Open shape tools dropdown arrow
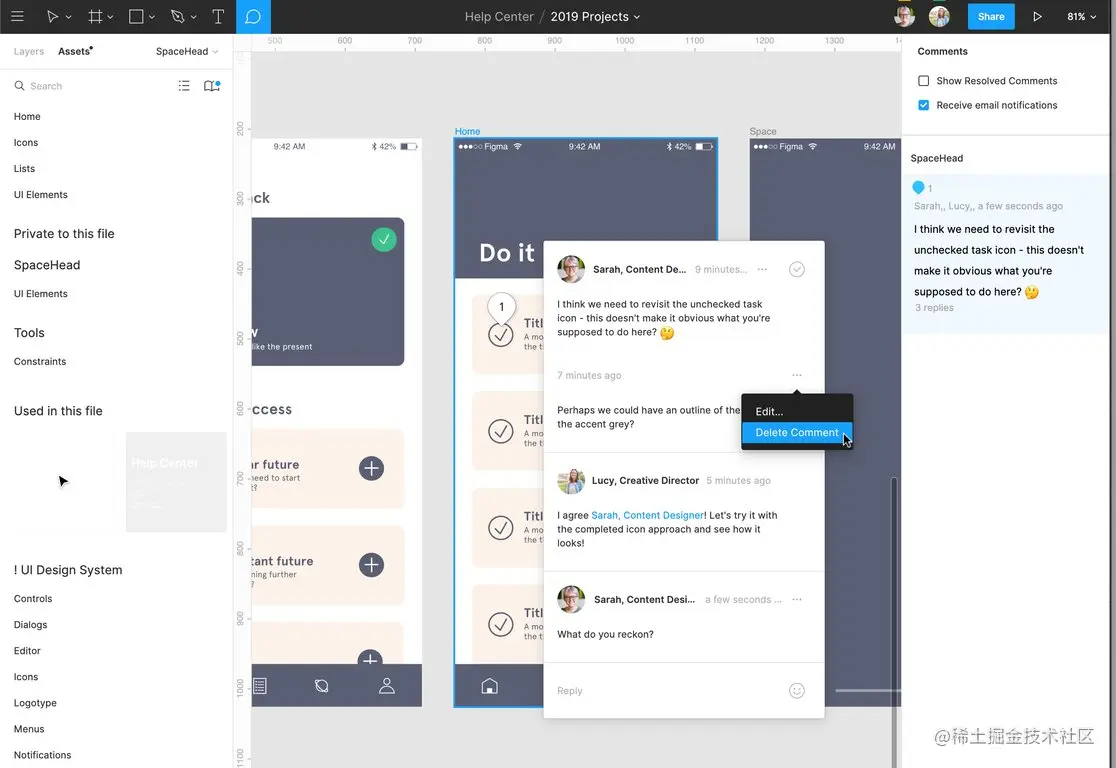The width and height of the screenshot is (1116, 768). pos(152,17)
